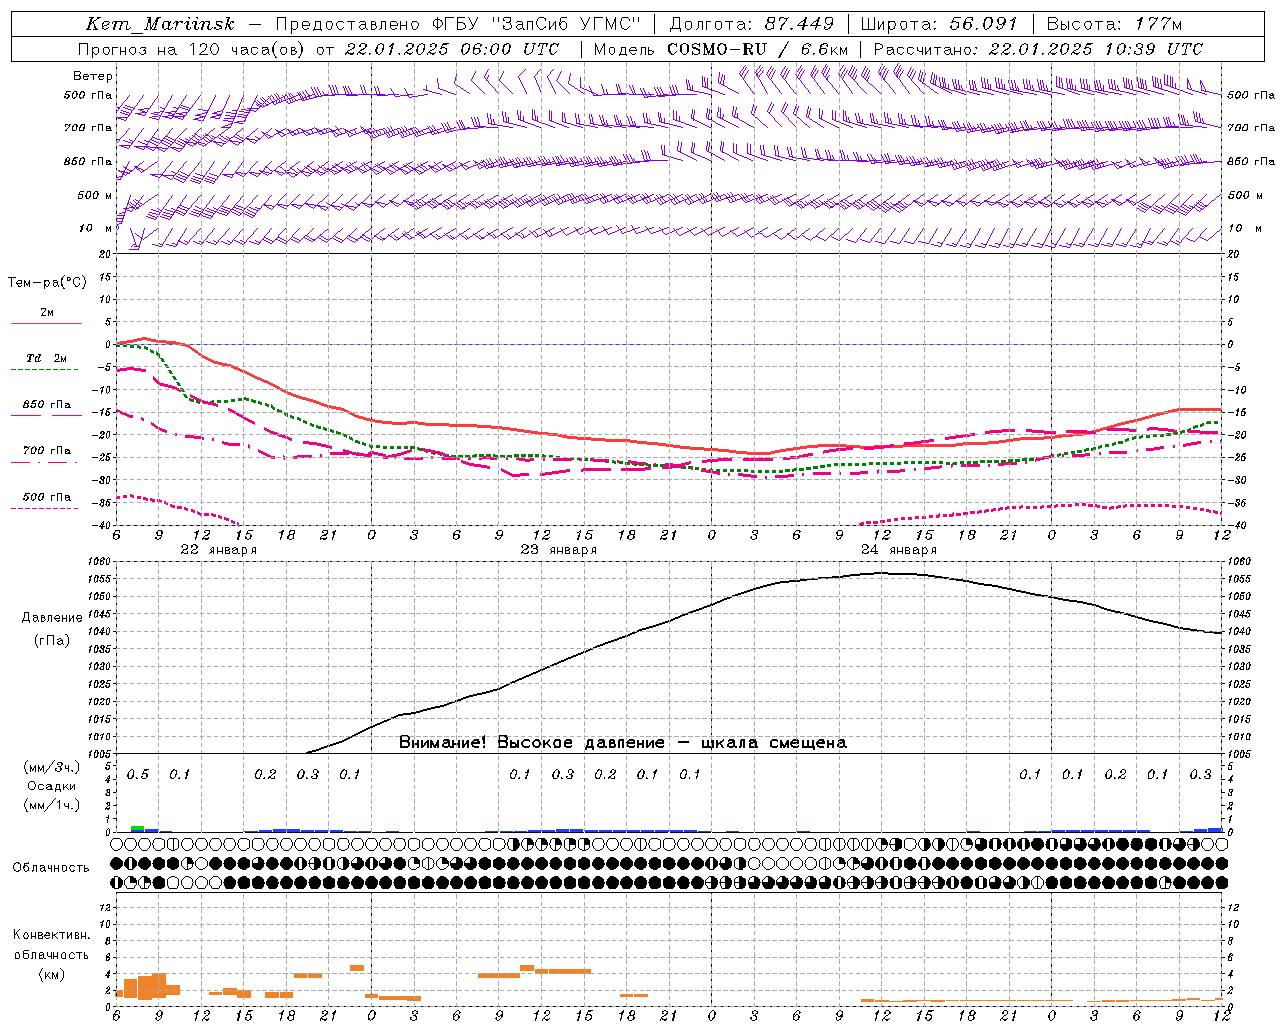Click the 500 гПа dotted legend line in temperature legend
Image resolution: width=1280 pixels, height=1024 pixels.
[46, 509]
